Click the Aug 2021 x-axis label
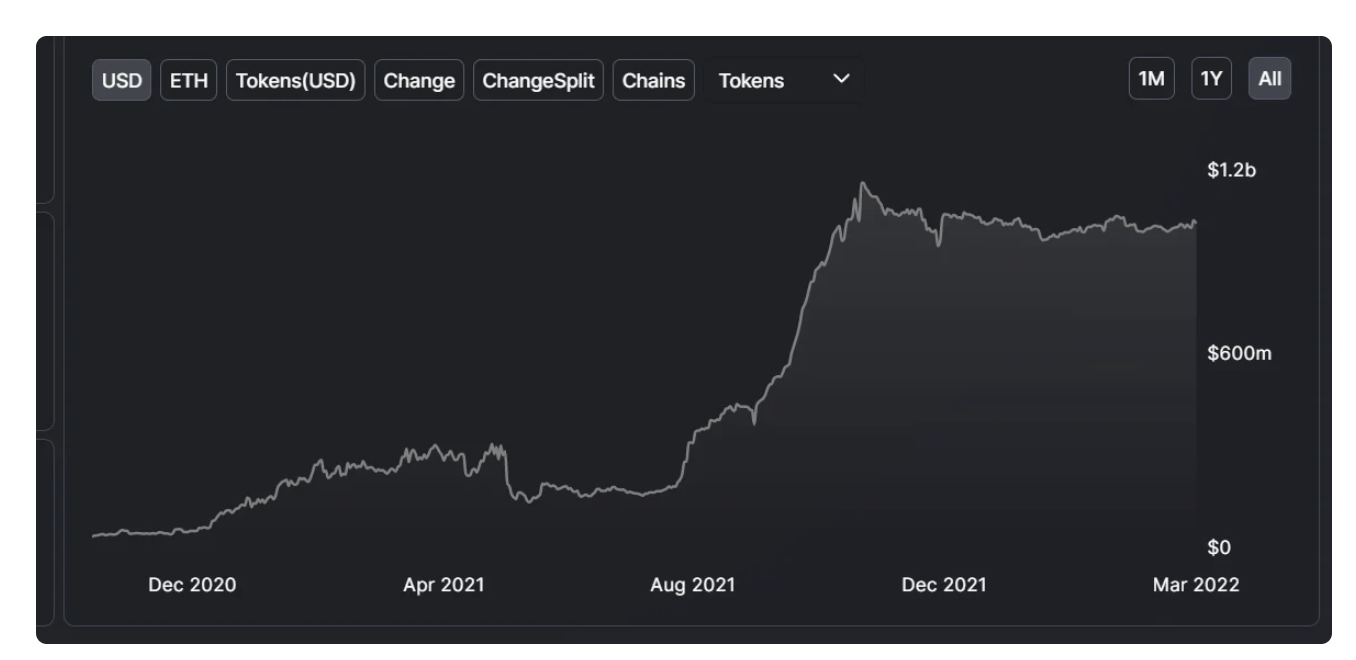The height and width of the screenshot is (660, 1356). [x=692, y=585]
